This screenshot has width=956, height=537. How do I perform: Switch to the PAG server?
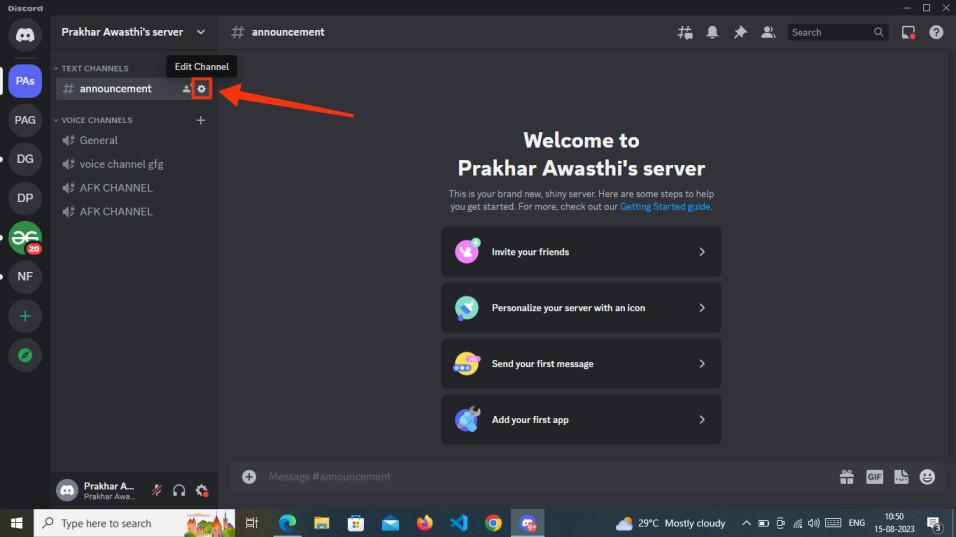click(25, 120)
